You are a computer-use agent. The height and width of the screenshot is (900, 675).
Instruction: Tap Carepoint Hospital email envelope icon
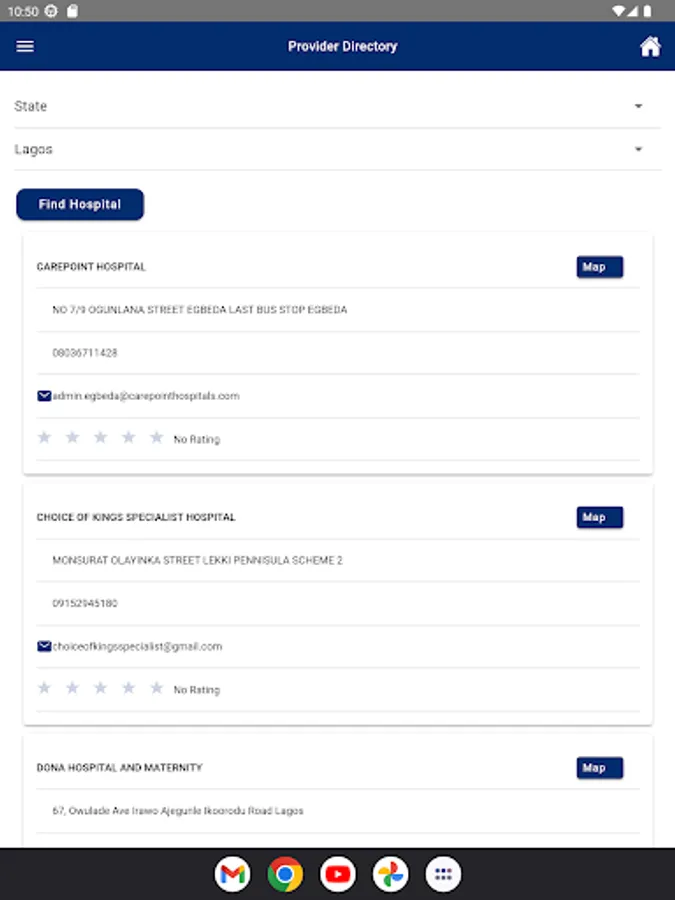click(x=44, y=396)
